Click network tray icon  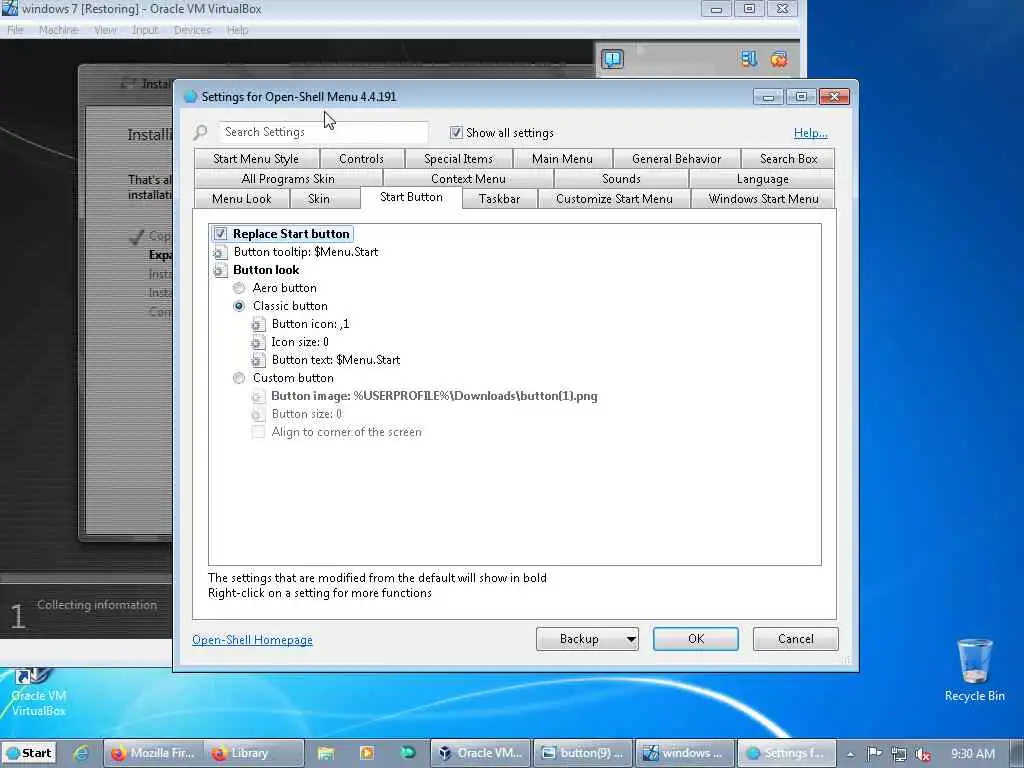pyautogui.click(x=899, y=754)
